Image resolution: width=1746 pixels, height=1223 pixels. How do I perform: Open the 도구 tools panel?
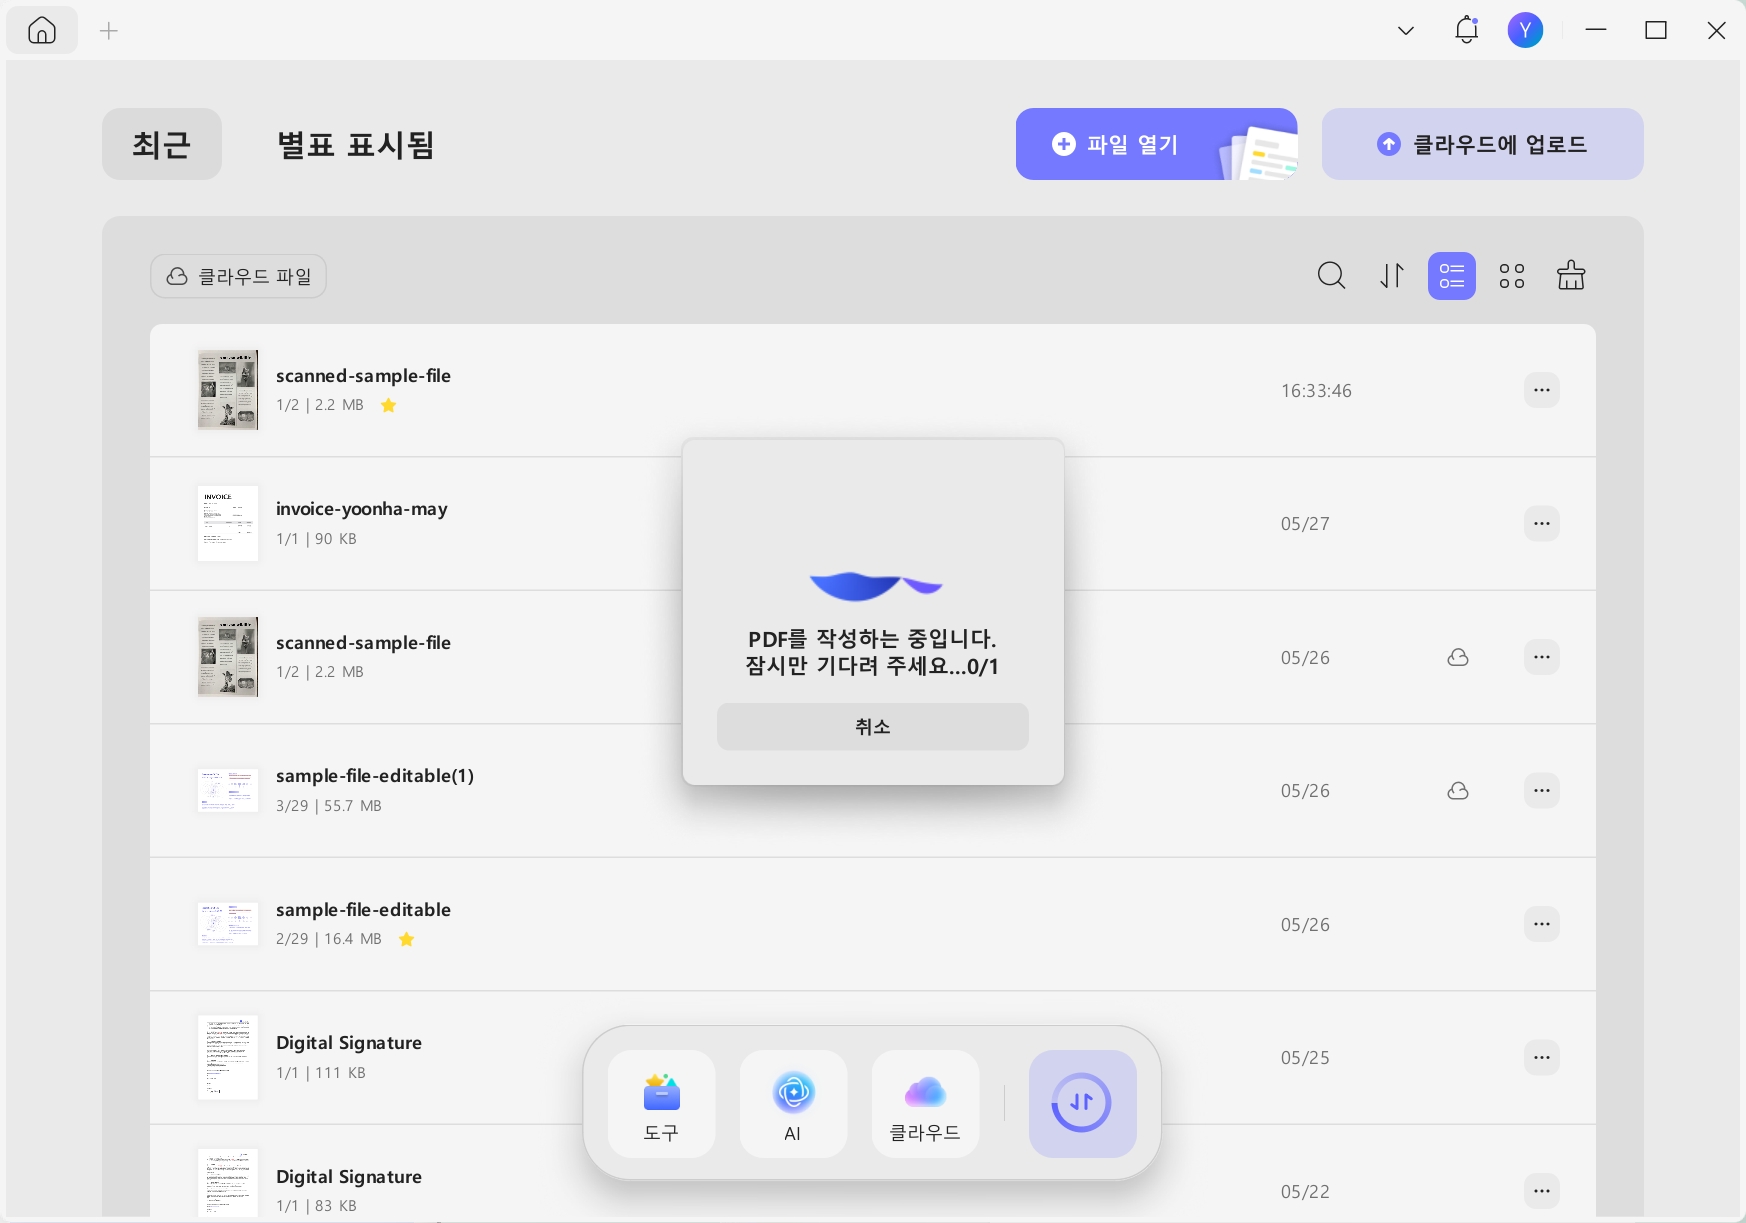tap(661, 1104)
